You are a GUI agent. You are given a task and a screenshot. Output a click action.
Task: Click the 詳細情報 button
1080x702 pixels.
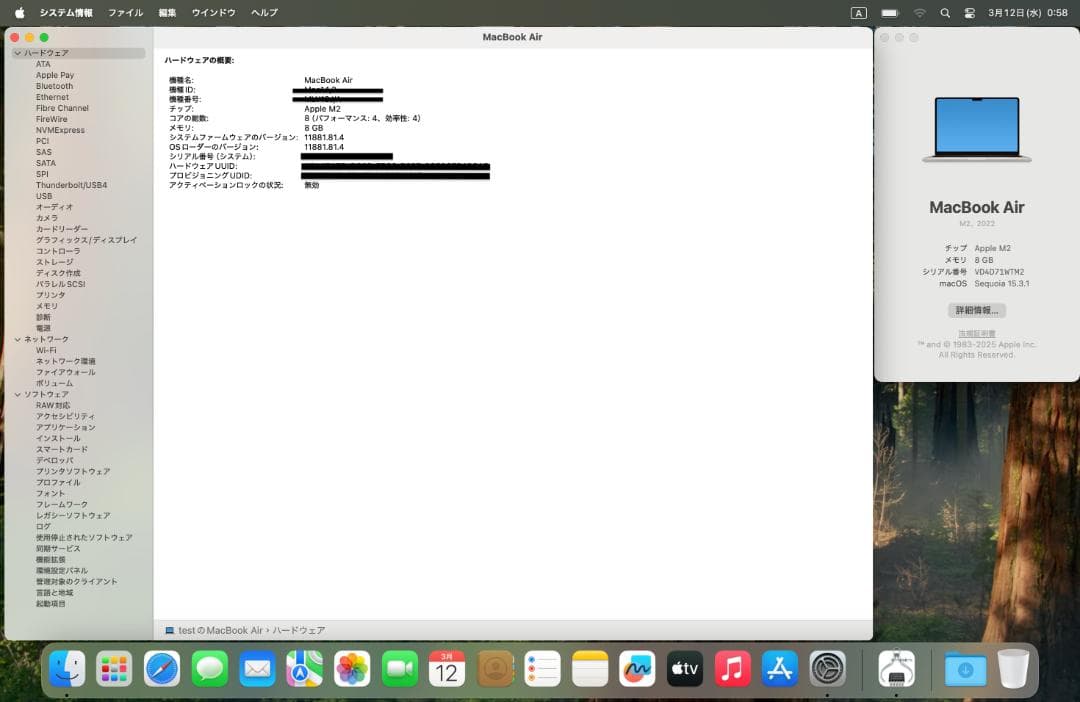(x=976, y=310)
